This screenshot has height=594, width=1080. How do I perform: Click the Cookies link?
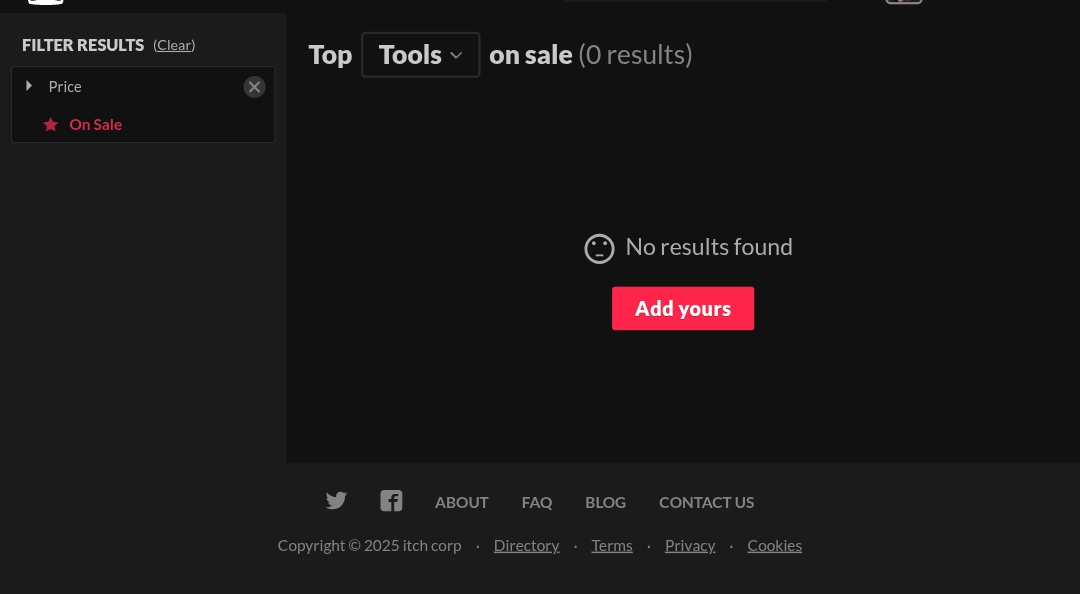(x=774, y=545)
